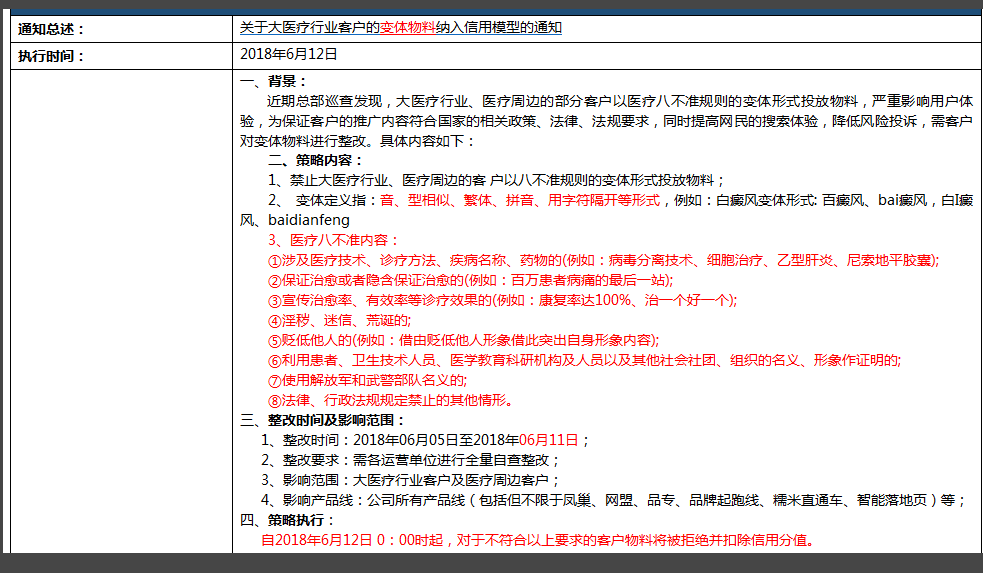Click the paragraph starting 近期总部巡查发现

(606, 121)
